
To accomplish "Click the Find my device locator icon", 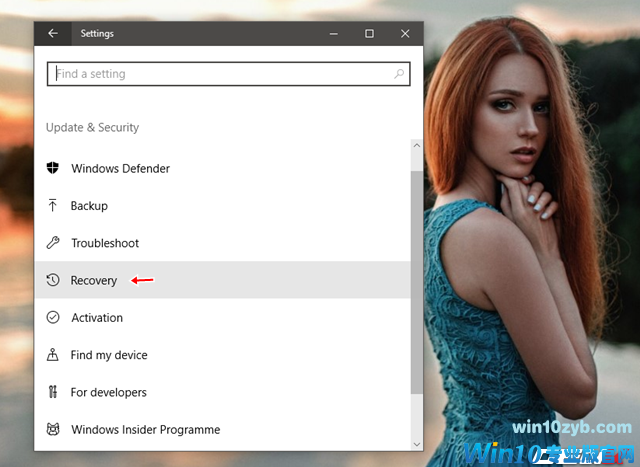I will (53, 354).
